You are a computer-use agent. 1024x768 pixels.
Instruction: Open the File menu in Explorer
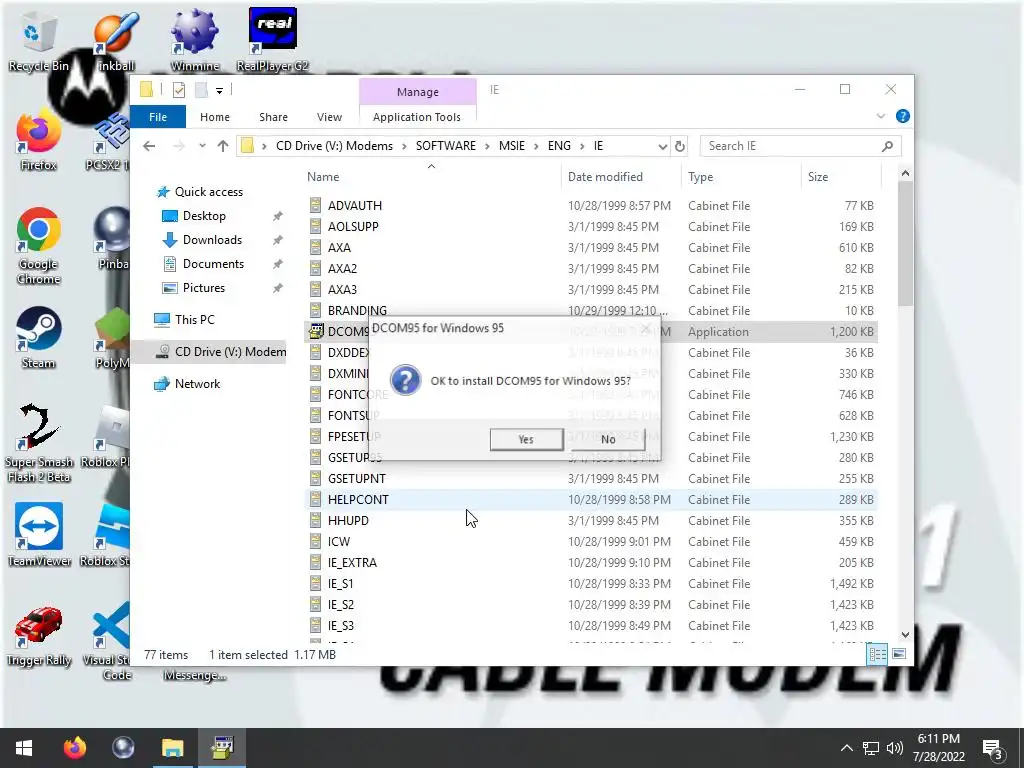tap(158, 117)
